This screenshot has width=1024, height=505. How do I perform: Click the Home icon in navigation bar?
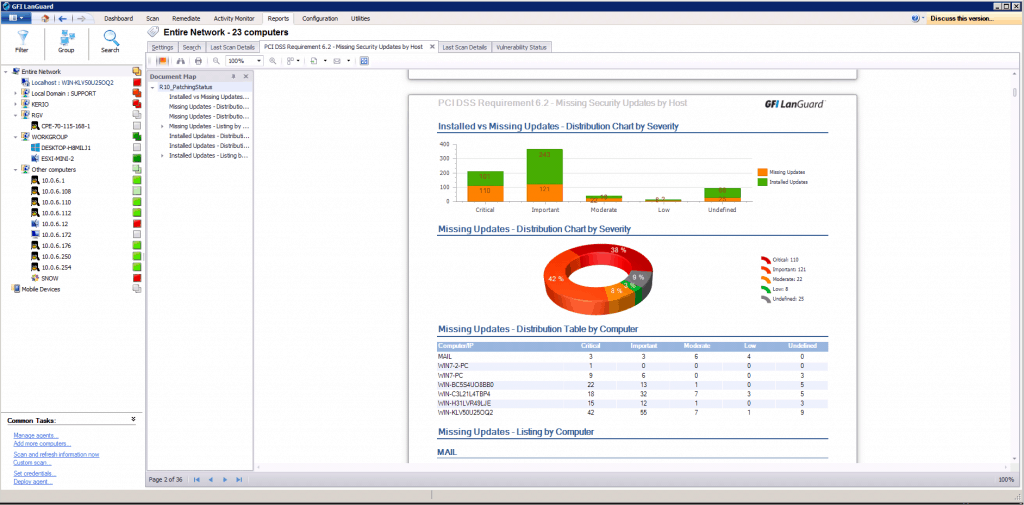46,18
